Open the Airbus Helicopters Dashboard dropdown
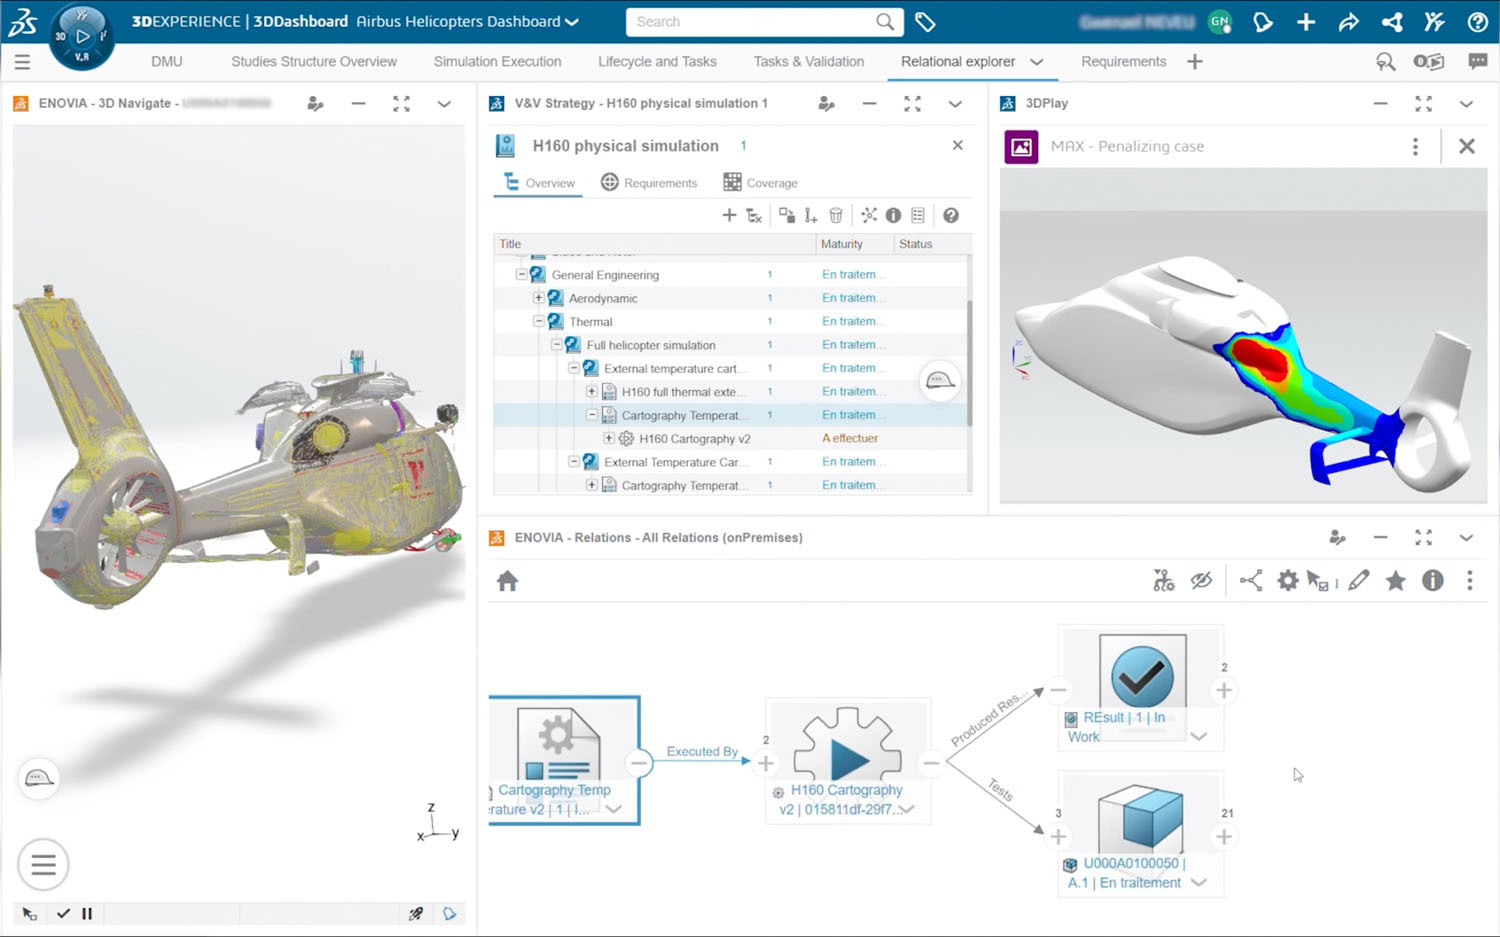The width and height of the screenshot is (1500, 937). pyautogui.click(x=571, y=22)
